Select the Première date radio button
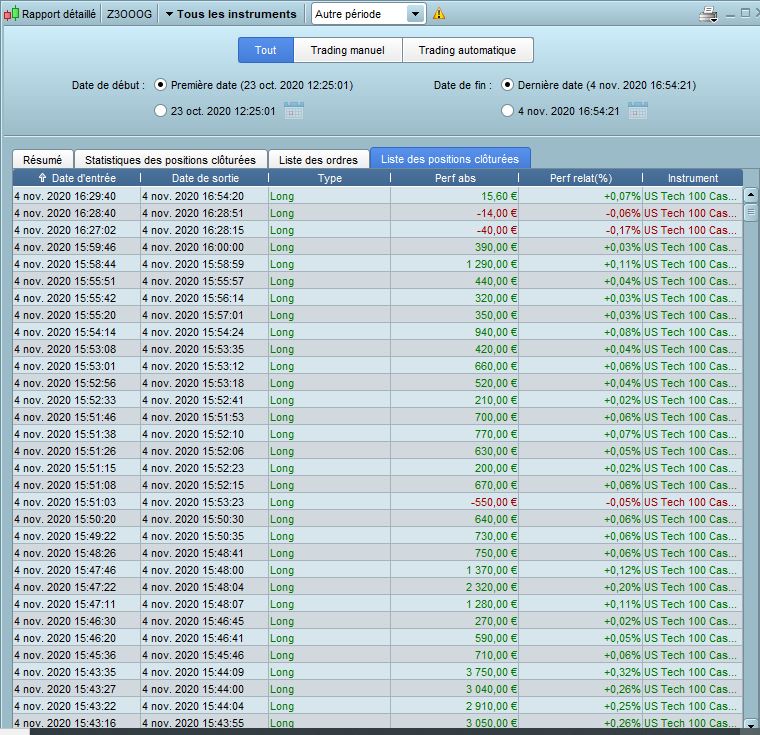Viewport: 760px width, 735px height. click(x=161, y=85)
